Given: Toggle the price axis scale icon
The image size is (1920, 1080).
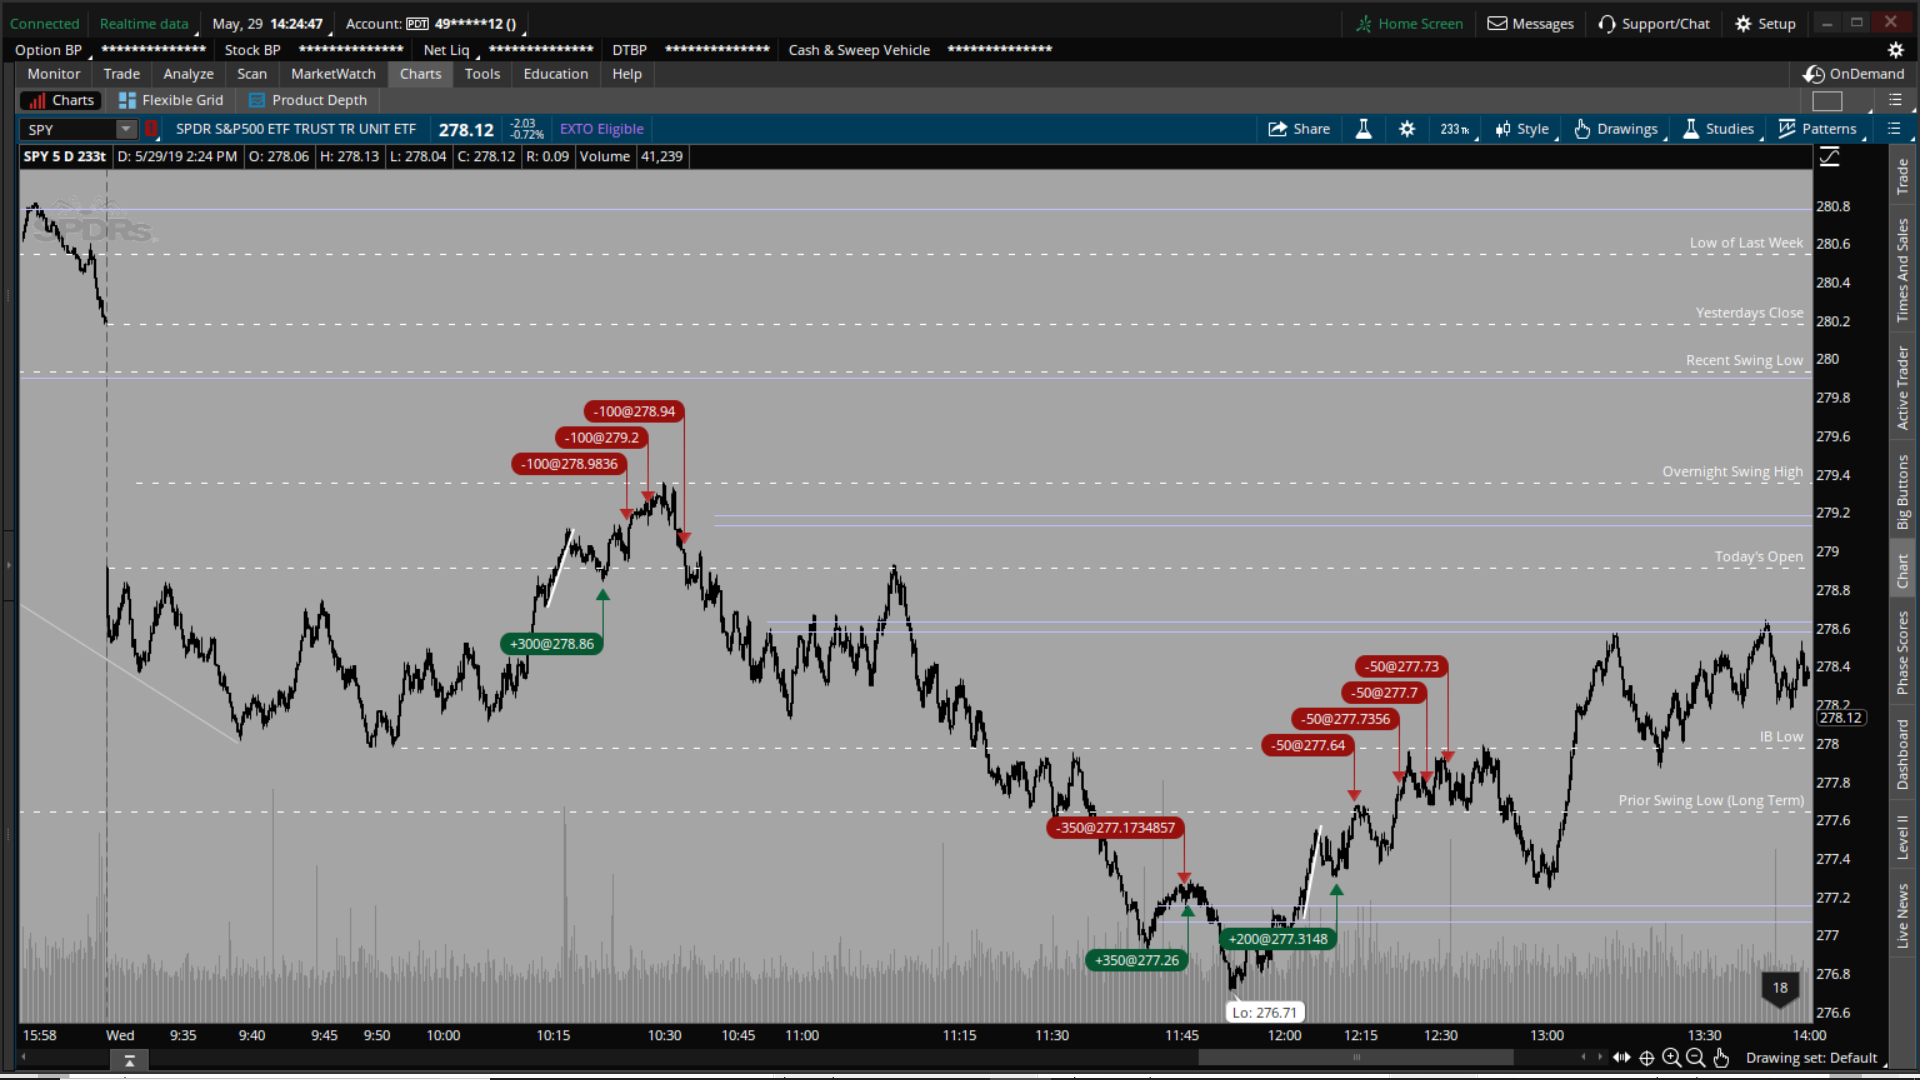Looking at the screenshot, I should click(x=1829, y=157).
